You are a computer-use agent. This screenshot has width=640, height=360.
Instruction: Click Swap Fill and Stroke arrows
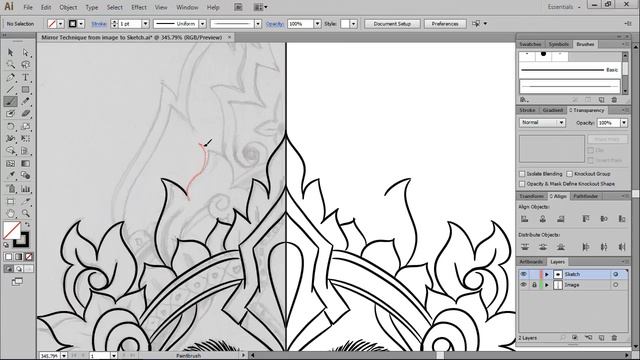point(27,224)
